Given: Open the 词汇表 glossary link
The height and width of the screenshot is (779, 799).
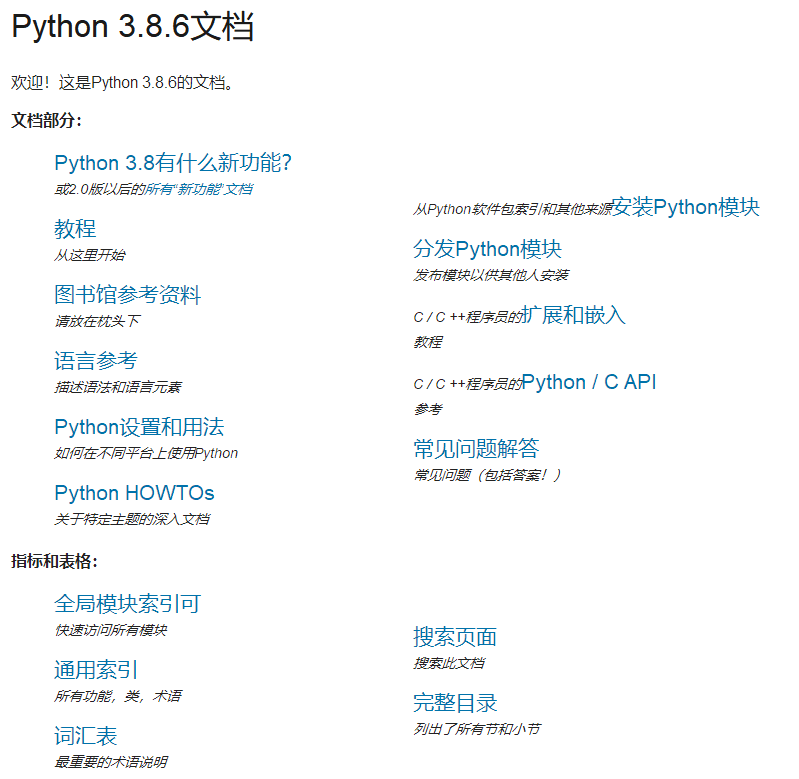Looking at the screenshot, I should click(x=86, y=736).
